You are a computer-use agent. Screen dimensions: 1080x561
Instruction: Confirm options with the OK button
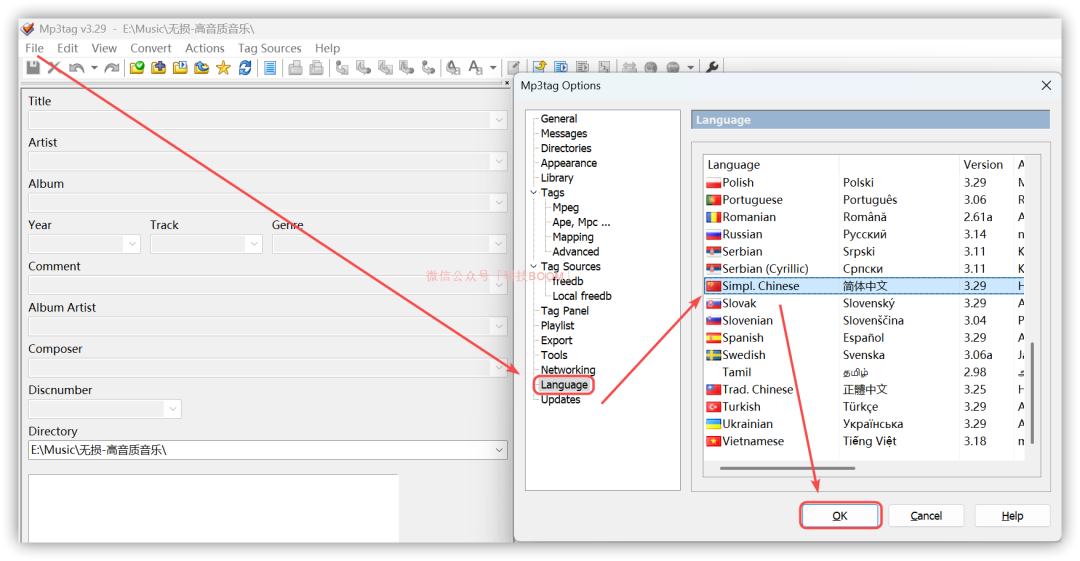(x=840, y=516)
